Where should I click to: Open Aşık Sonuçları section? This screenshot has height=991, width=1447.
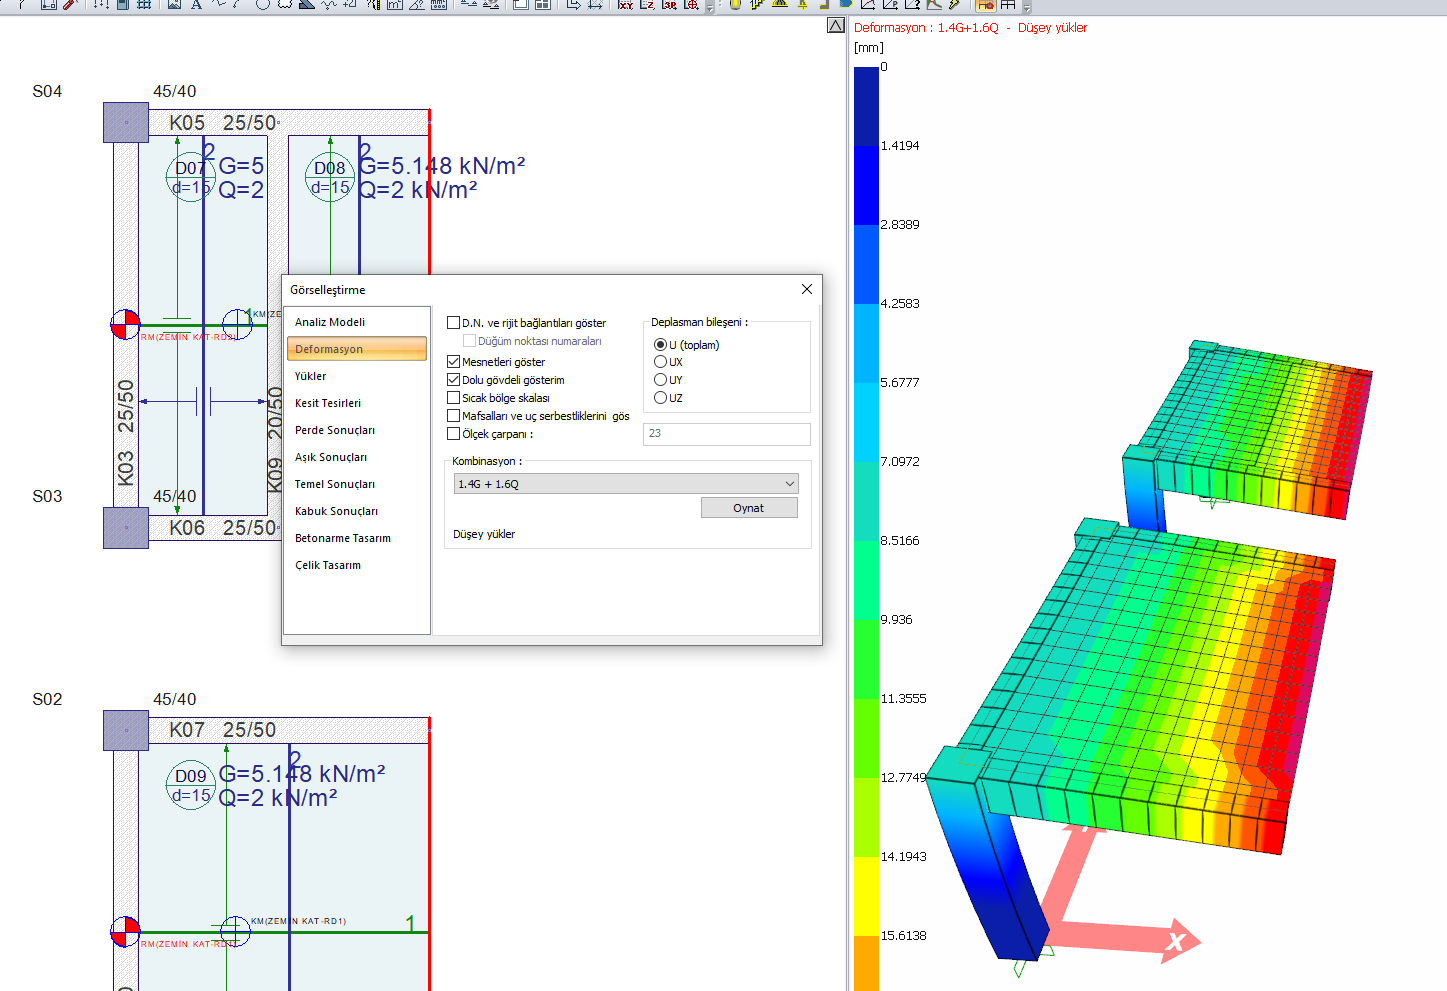click(x=356, y=457)
